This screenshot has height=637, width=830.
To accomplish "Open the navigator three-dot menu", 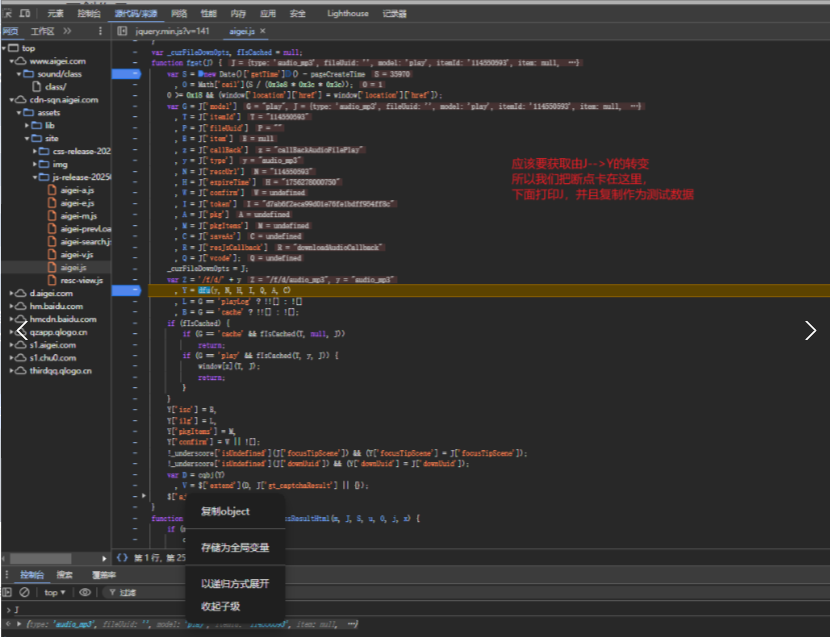I will (x=100, y=31).
